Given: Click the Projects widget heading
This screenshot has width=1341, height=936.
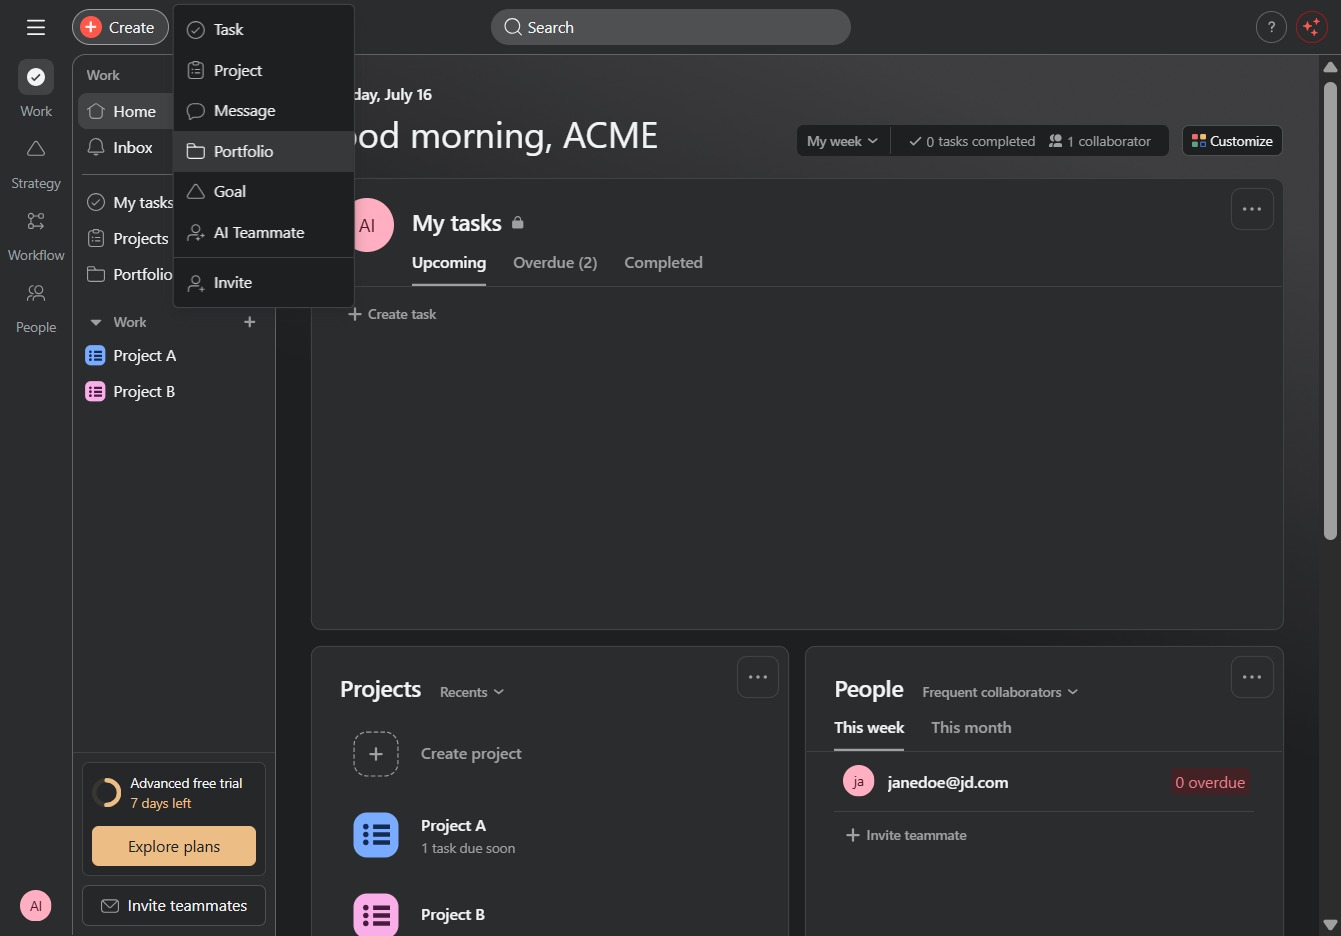Looking at the screenshot, I should 380,689.
